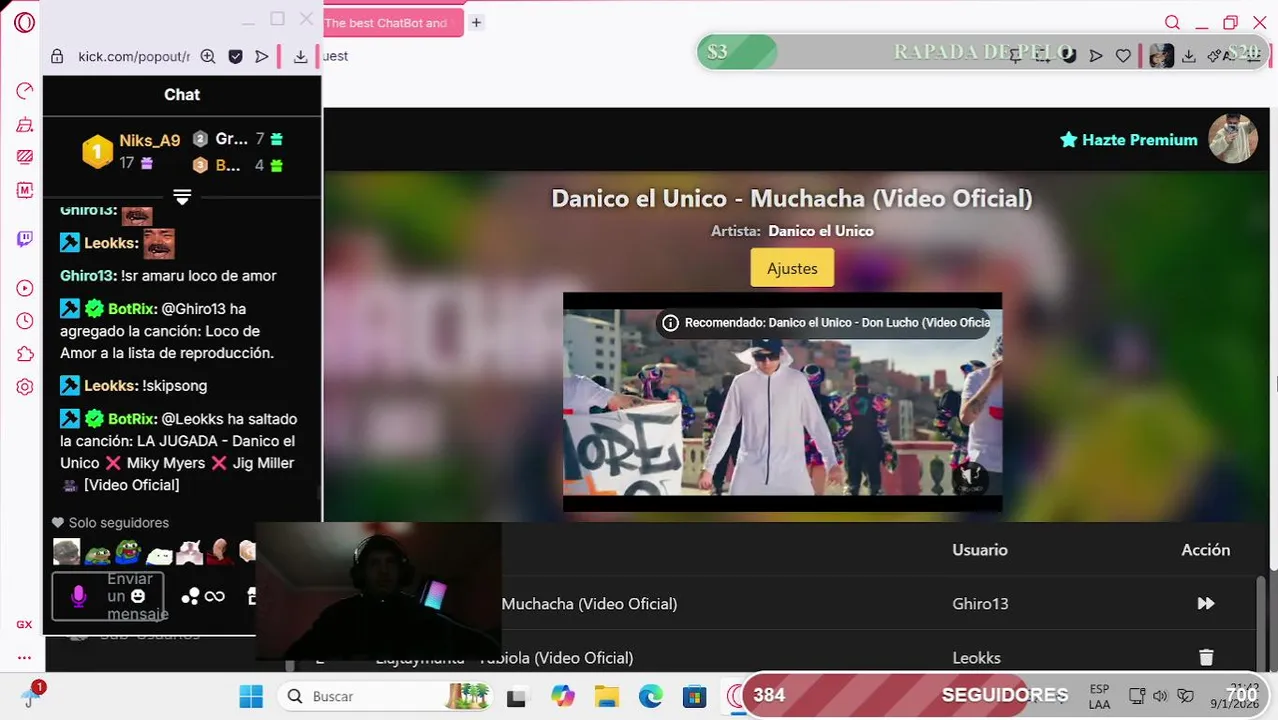1278x720 pixels.
Task: Click the second-place gifter Gr... entry
Action: 237,139
